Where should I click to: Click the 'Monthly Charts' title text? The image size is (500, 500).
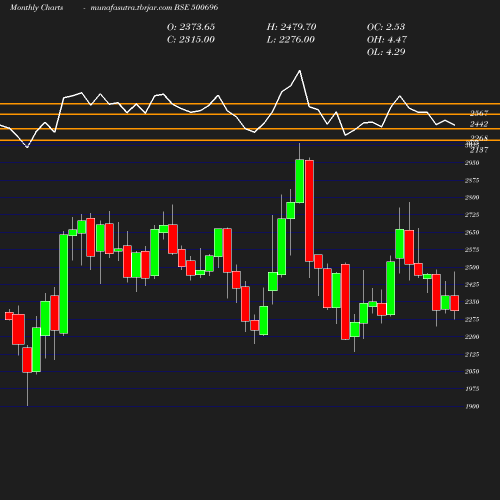pyautogui.click(x=36, y=7)
